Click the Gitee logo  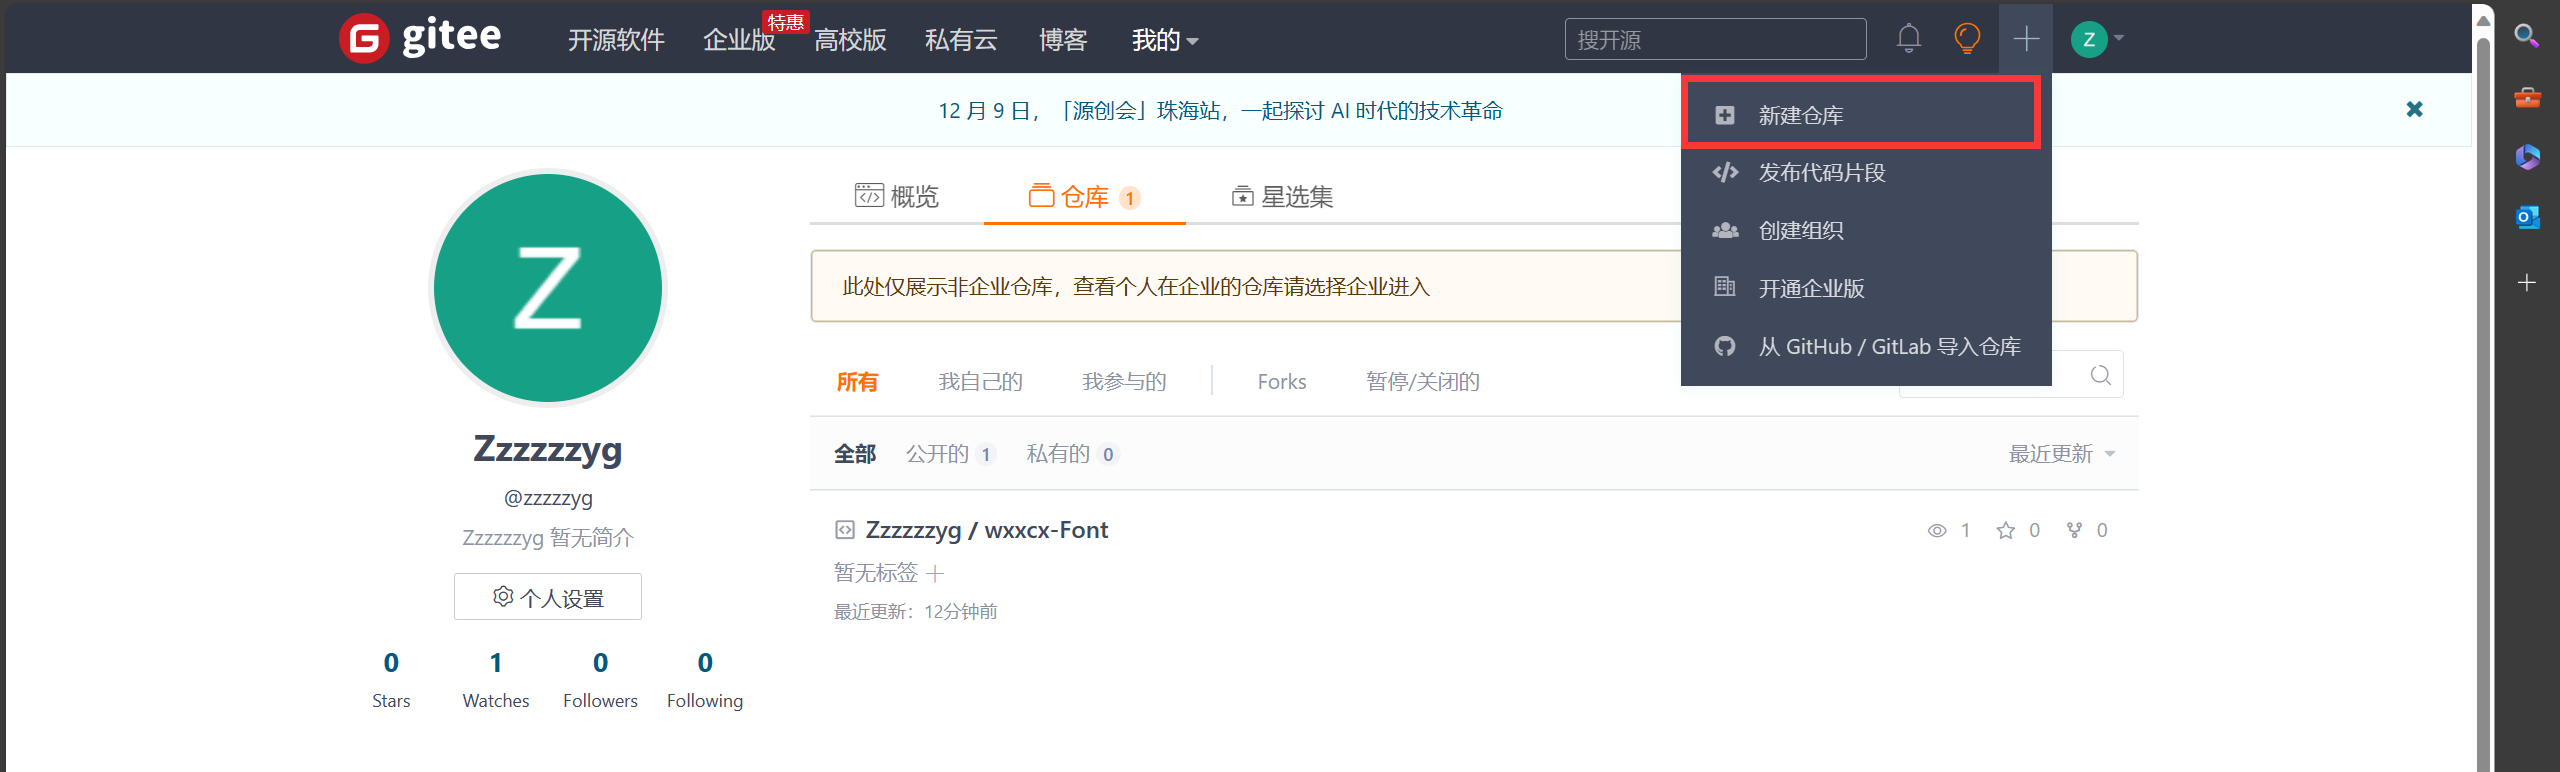coord(420,38)
